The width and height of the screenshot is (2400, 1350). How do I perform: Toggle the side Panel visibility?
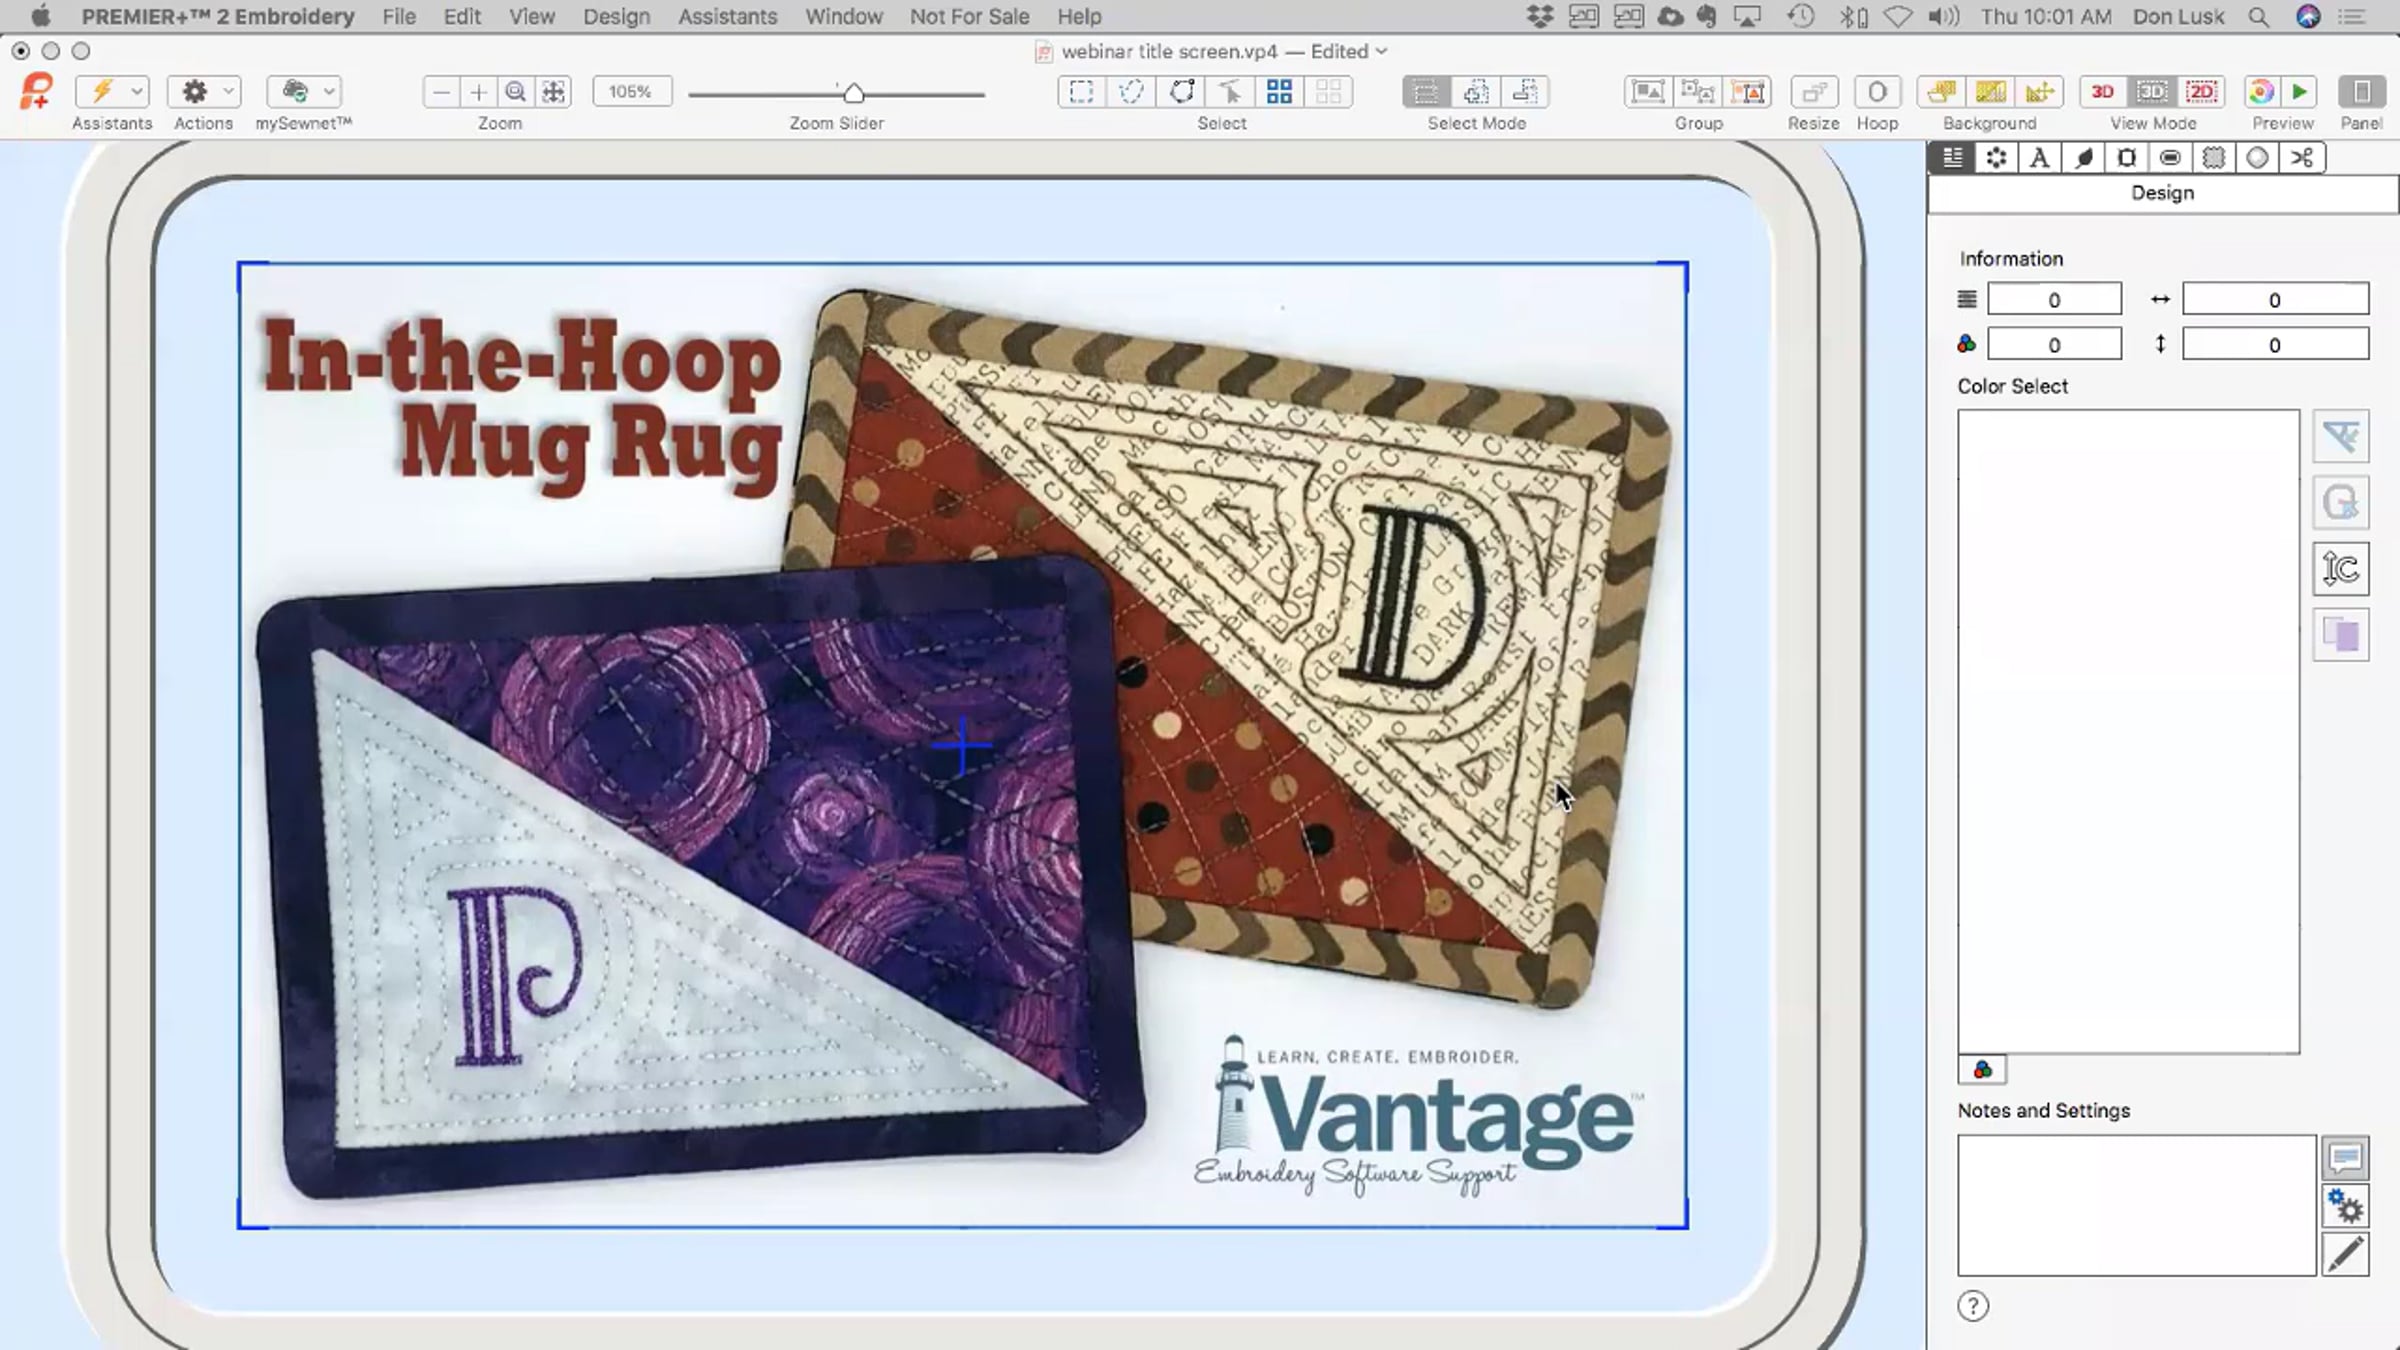coord(2362,92)
